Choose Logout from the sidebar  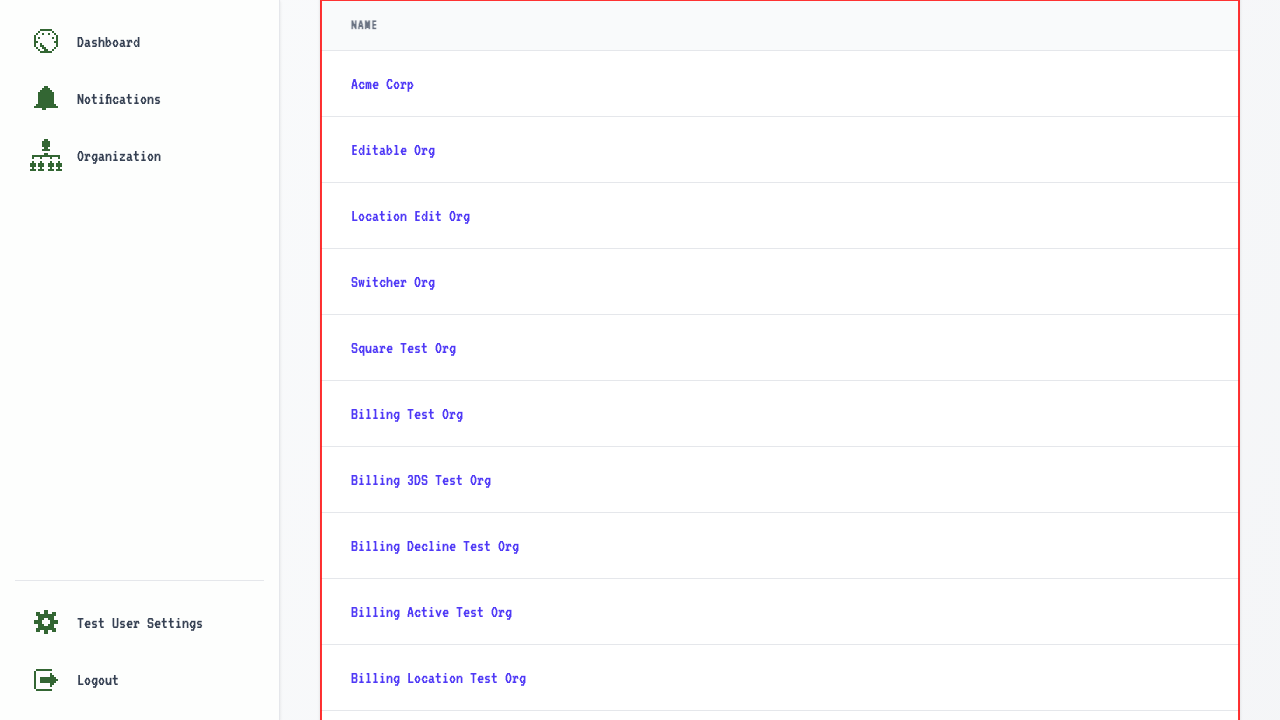point(140,680)
